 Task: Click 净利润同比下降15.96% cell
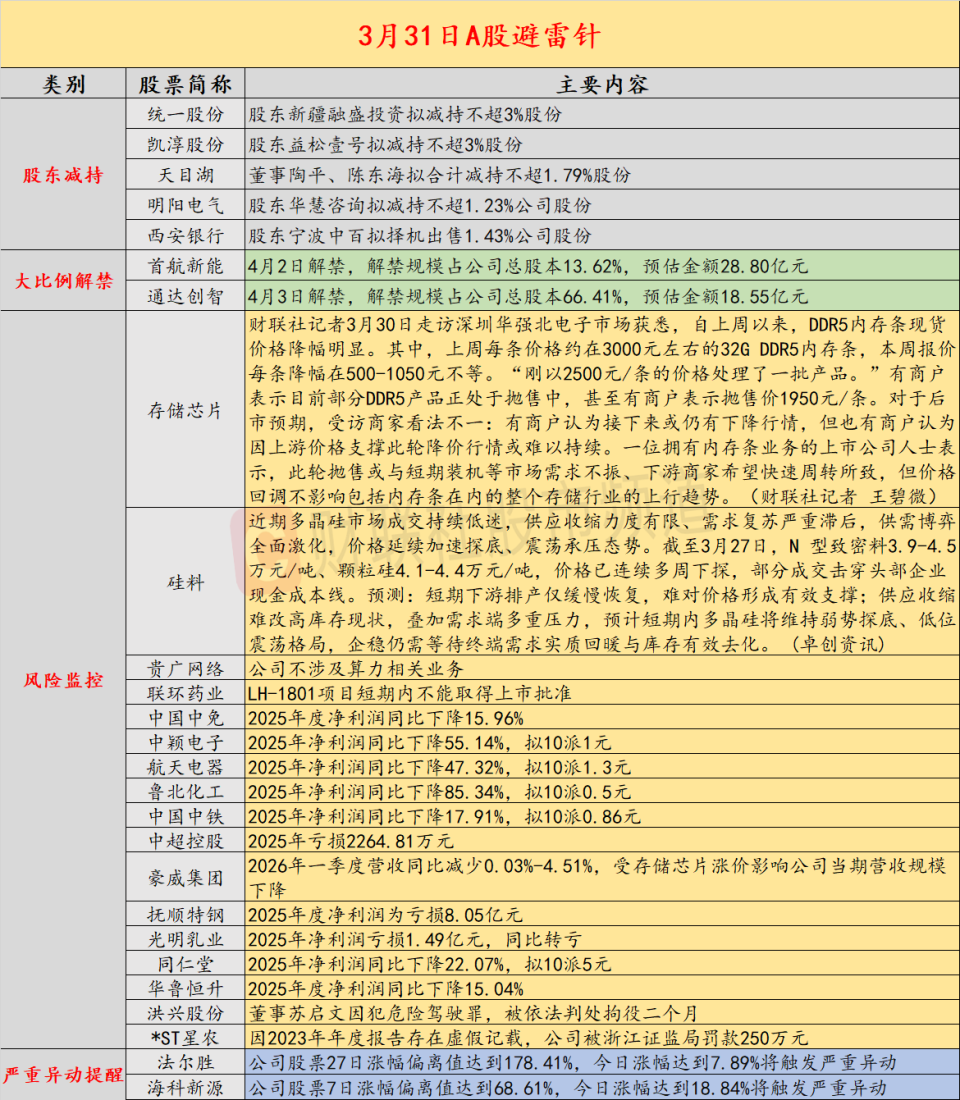point(602,717)
